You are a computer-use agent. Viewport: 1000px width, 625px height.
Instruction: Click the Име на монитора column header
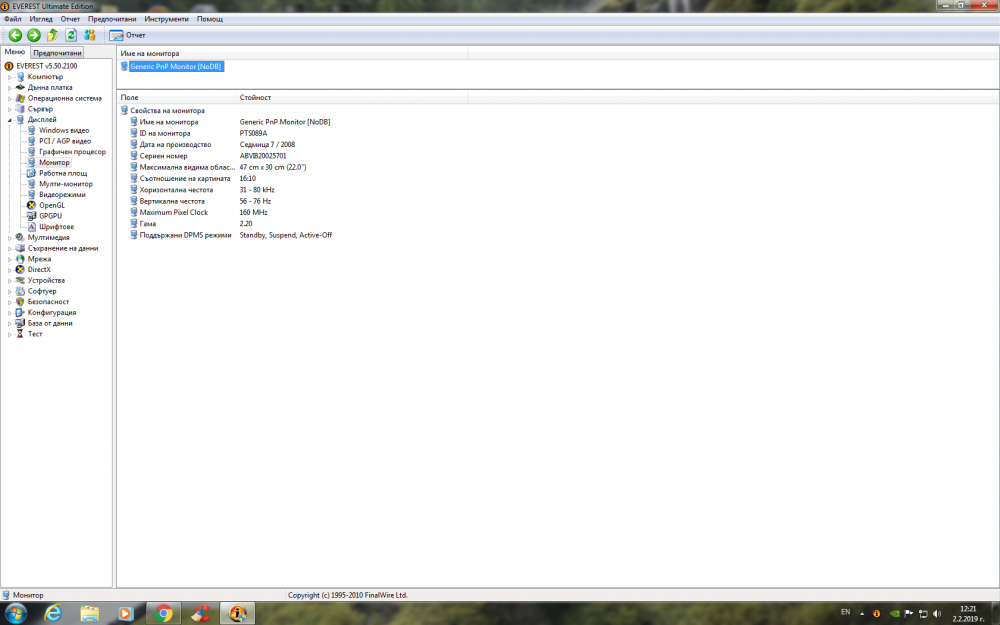pyautogui.click(x=292, y=54)
